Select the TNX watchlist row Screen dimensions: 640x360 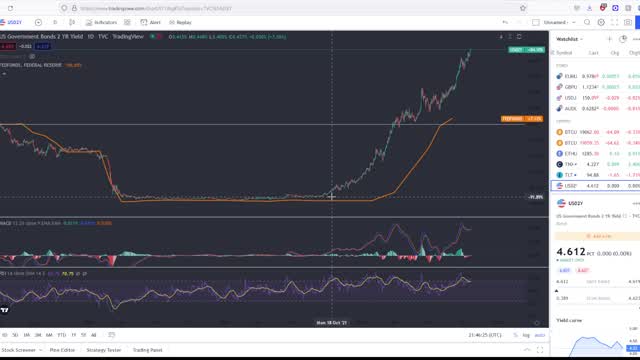pyautogui.click(x=596, y=164)
